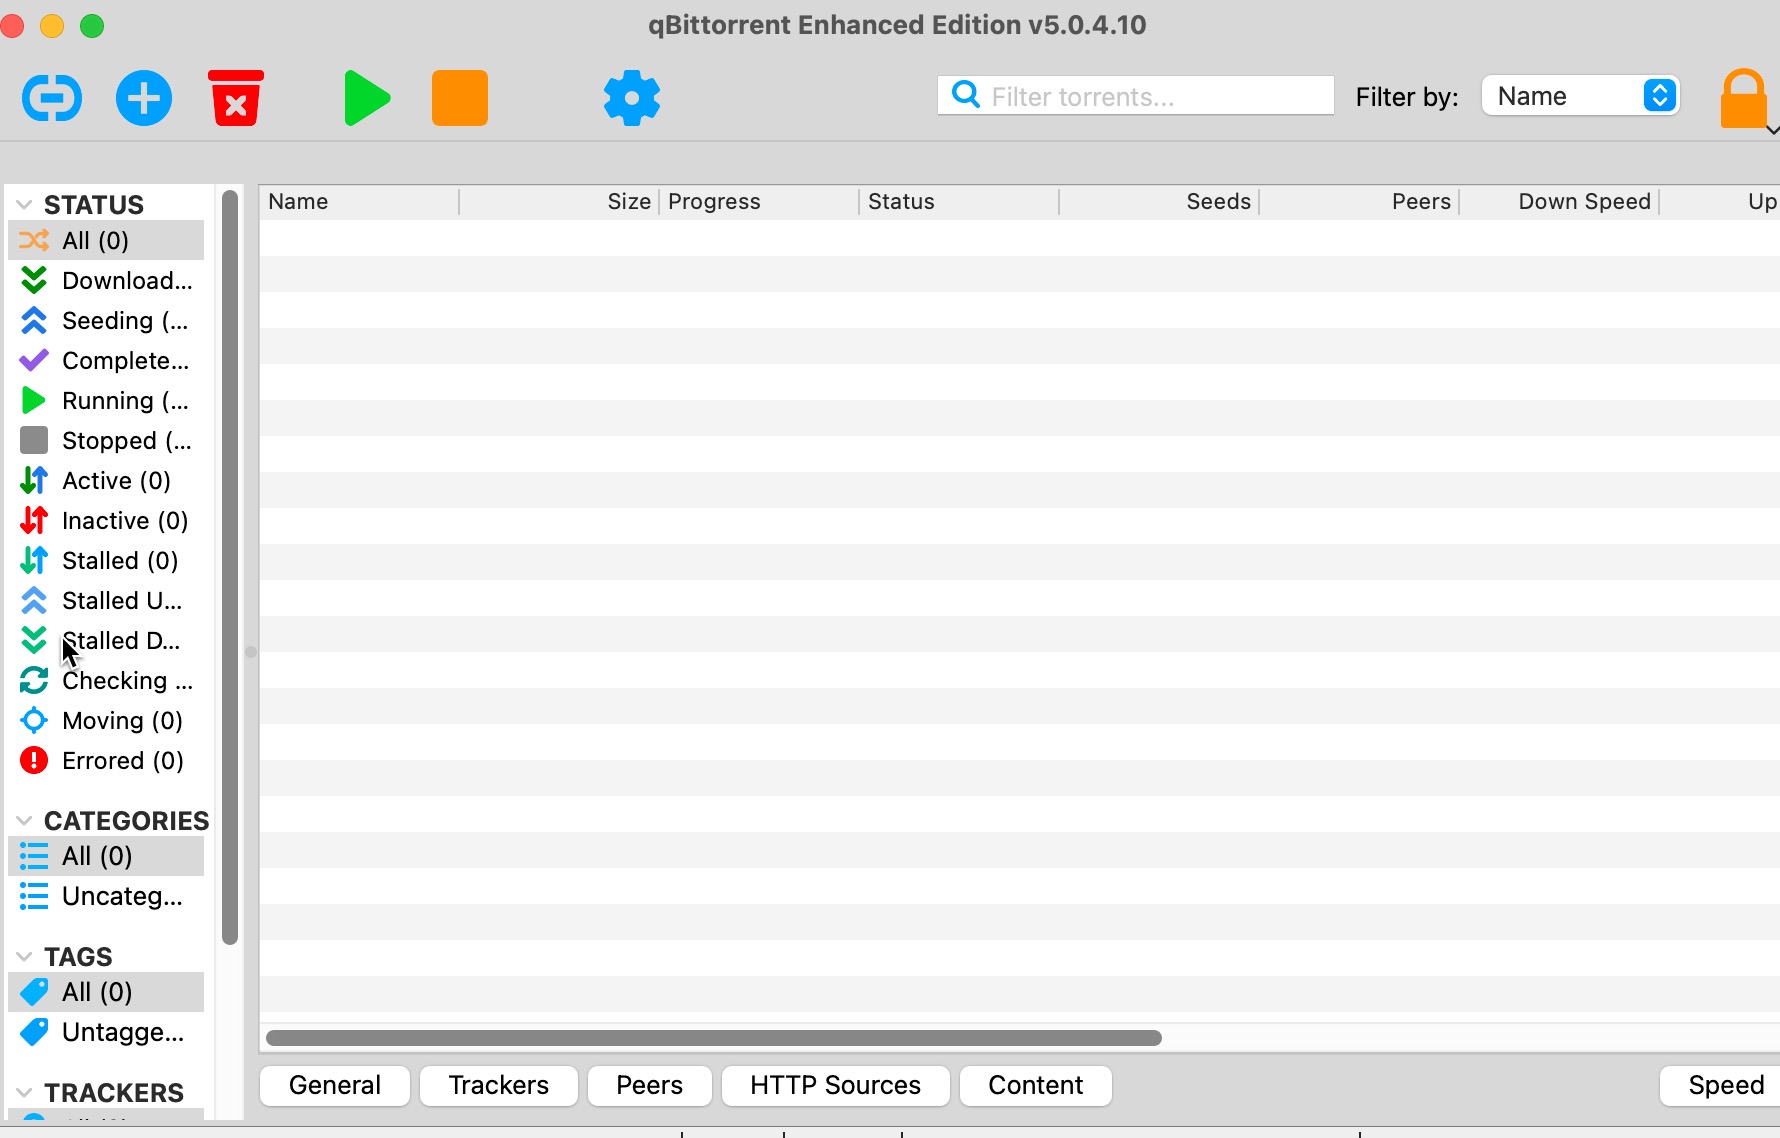1780x1138 pixels.
Task: Select the Active arrows filter icon
Action: (x=34, y=480)
